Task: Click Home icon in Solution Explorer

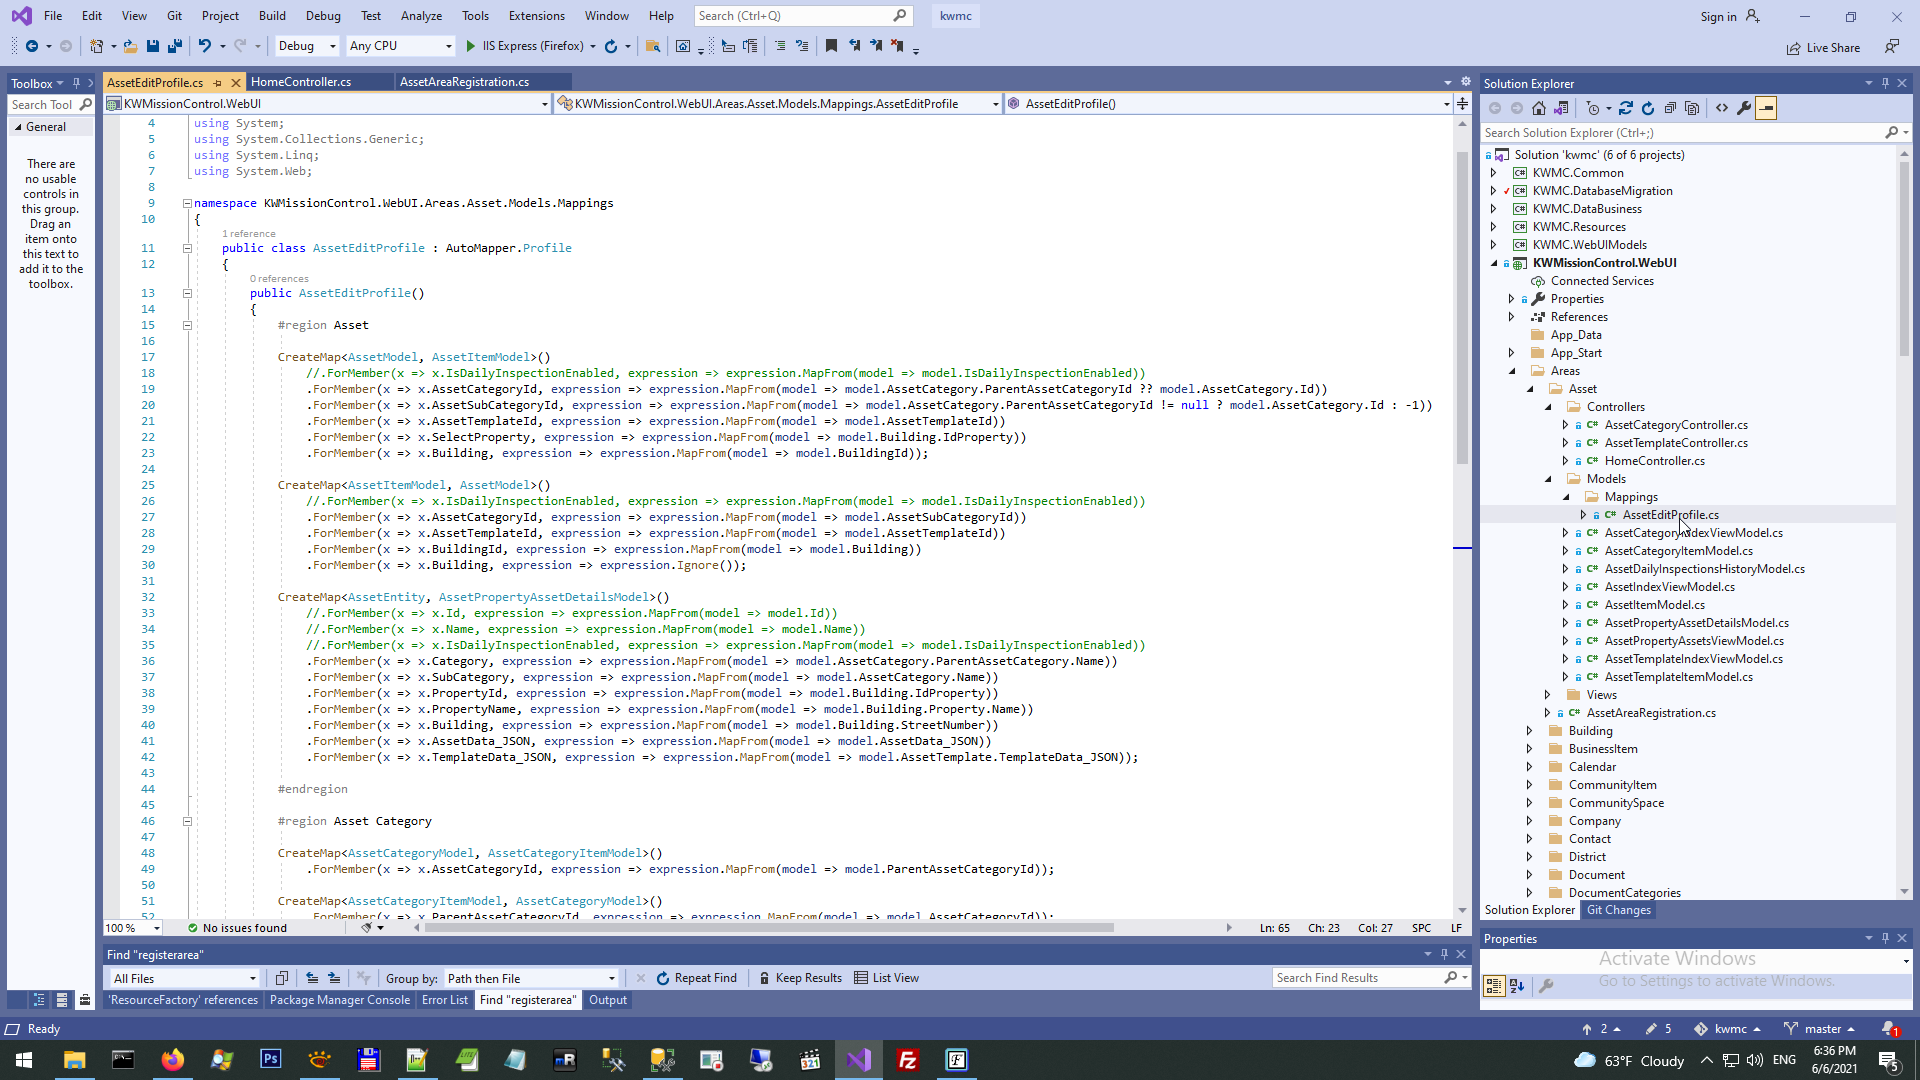Action: click(1539, 108)
